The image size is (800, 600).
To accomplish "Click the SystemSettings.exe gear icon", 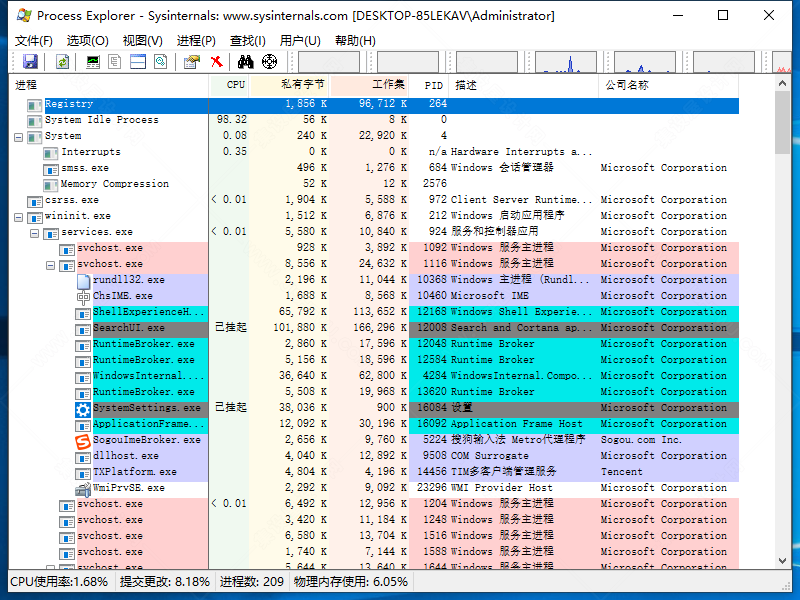I will 83,409.
